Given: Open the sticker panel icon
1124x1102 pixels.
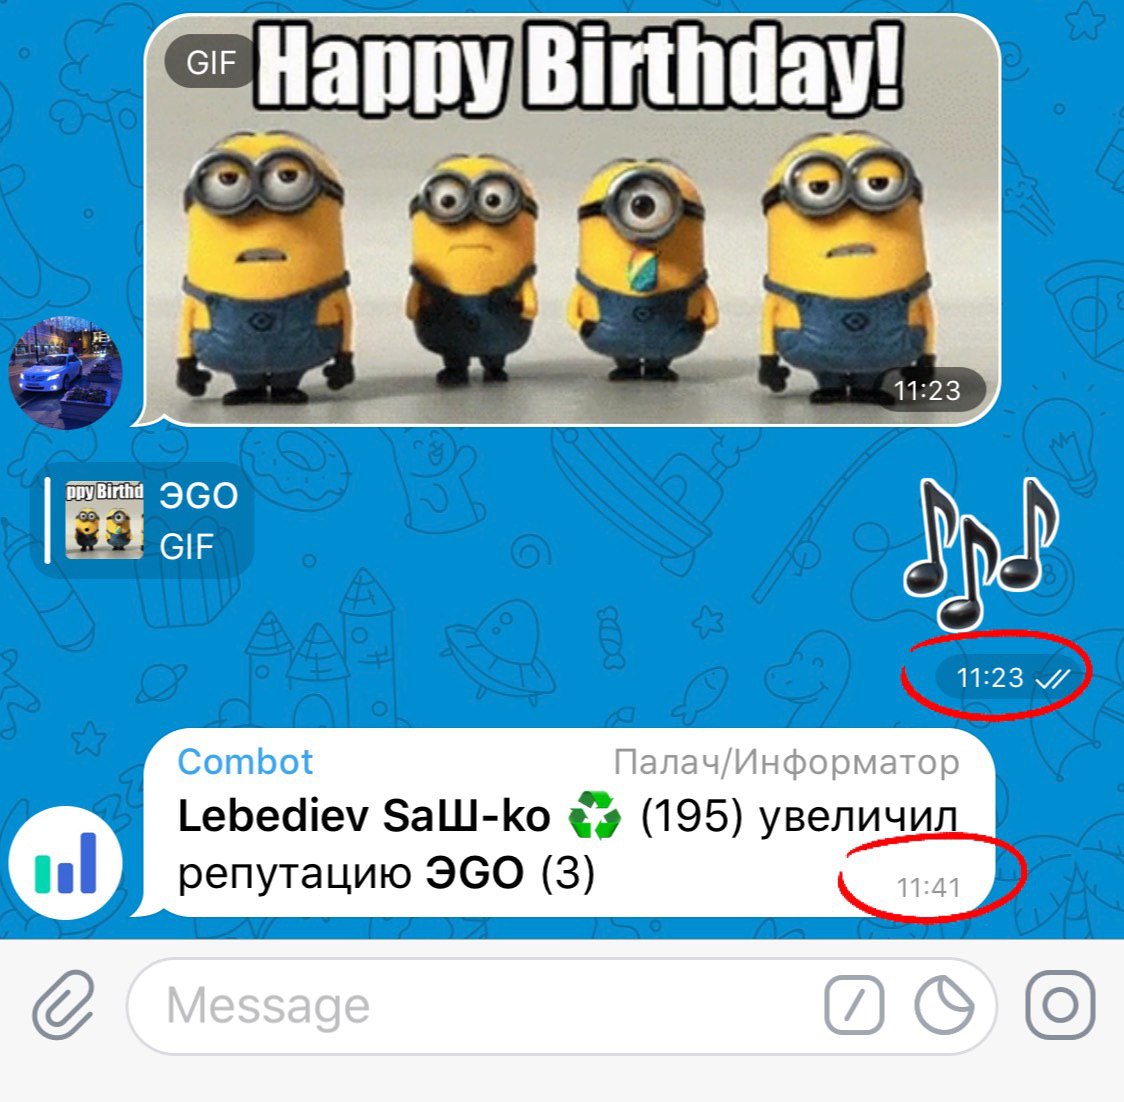Looking at the screenshot, I should click(944, 1005).
